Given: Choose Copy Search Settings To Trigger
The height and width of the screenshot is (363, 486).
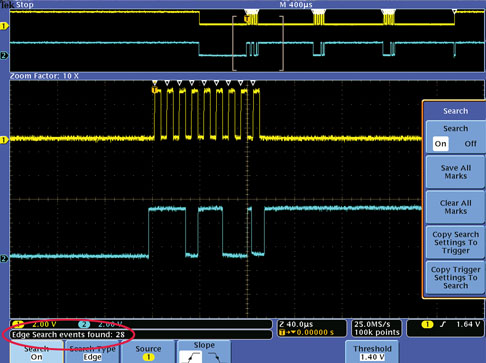Looking at the screenshot, I should pyautogui.click(x=455, y=242).
